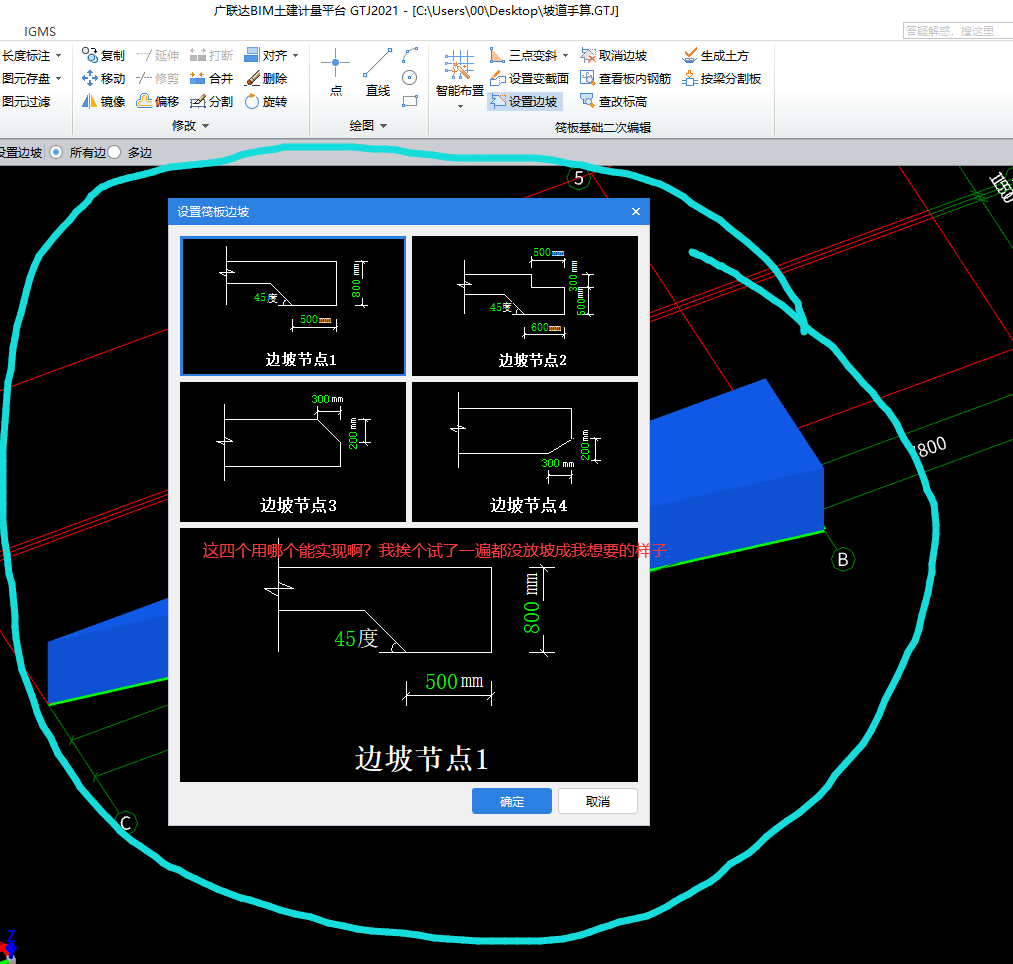Select the 多边 radio option
The width and height of the screenshot is (1013, 964).
point(114,152)
